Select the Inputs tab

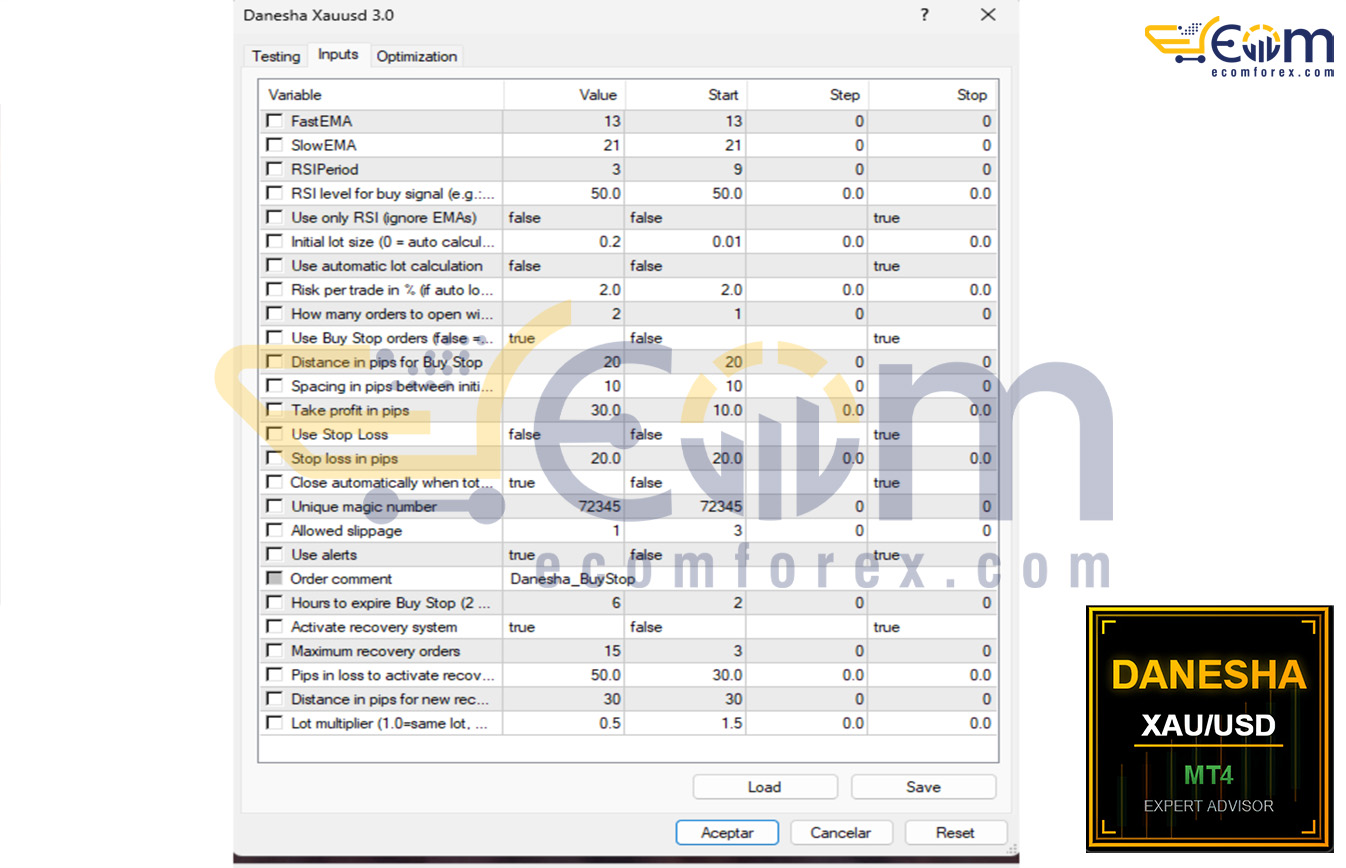click(338, 54)
